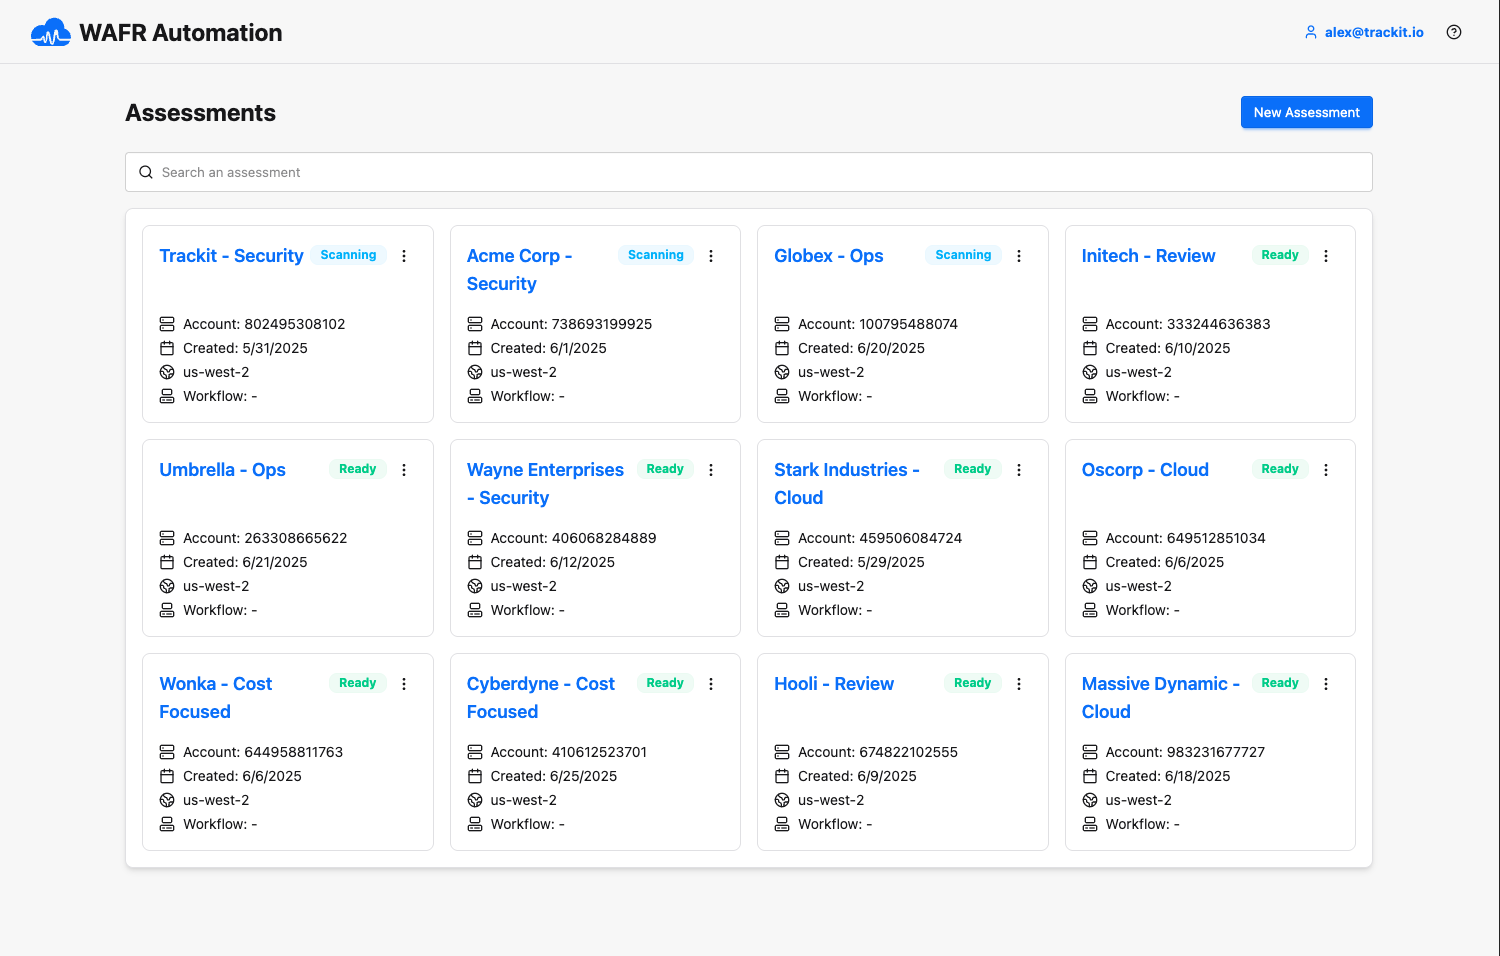
Task: Open the Oscorp - Cloud assessment link
Action: click(x=1145, y=470)
